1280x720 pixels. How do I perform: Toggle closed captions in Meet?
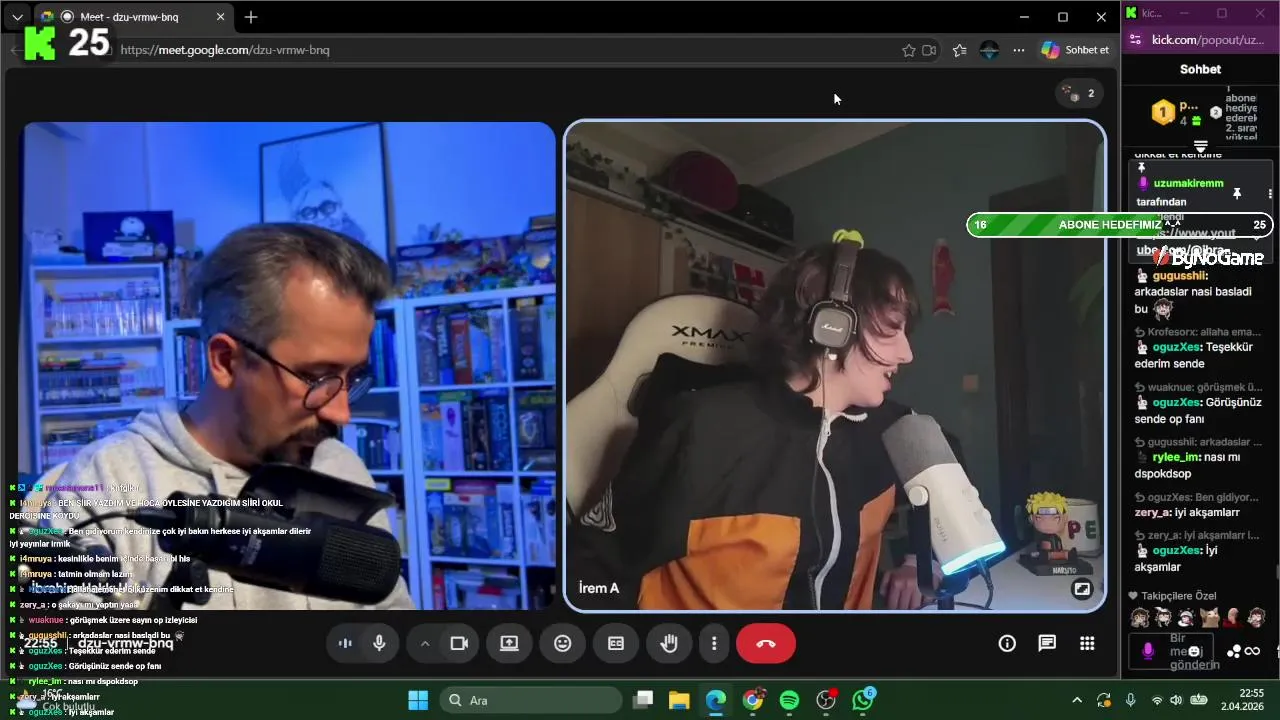point(616,644)
